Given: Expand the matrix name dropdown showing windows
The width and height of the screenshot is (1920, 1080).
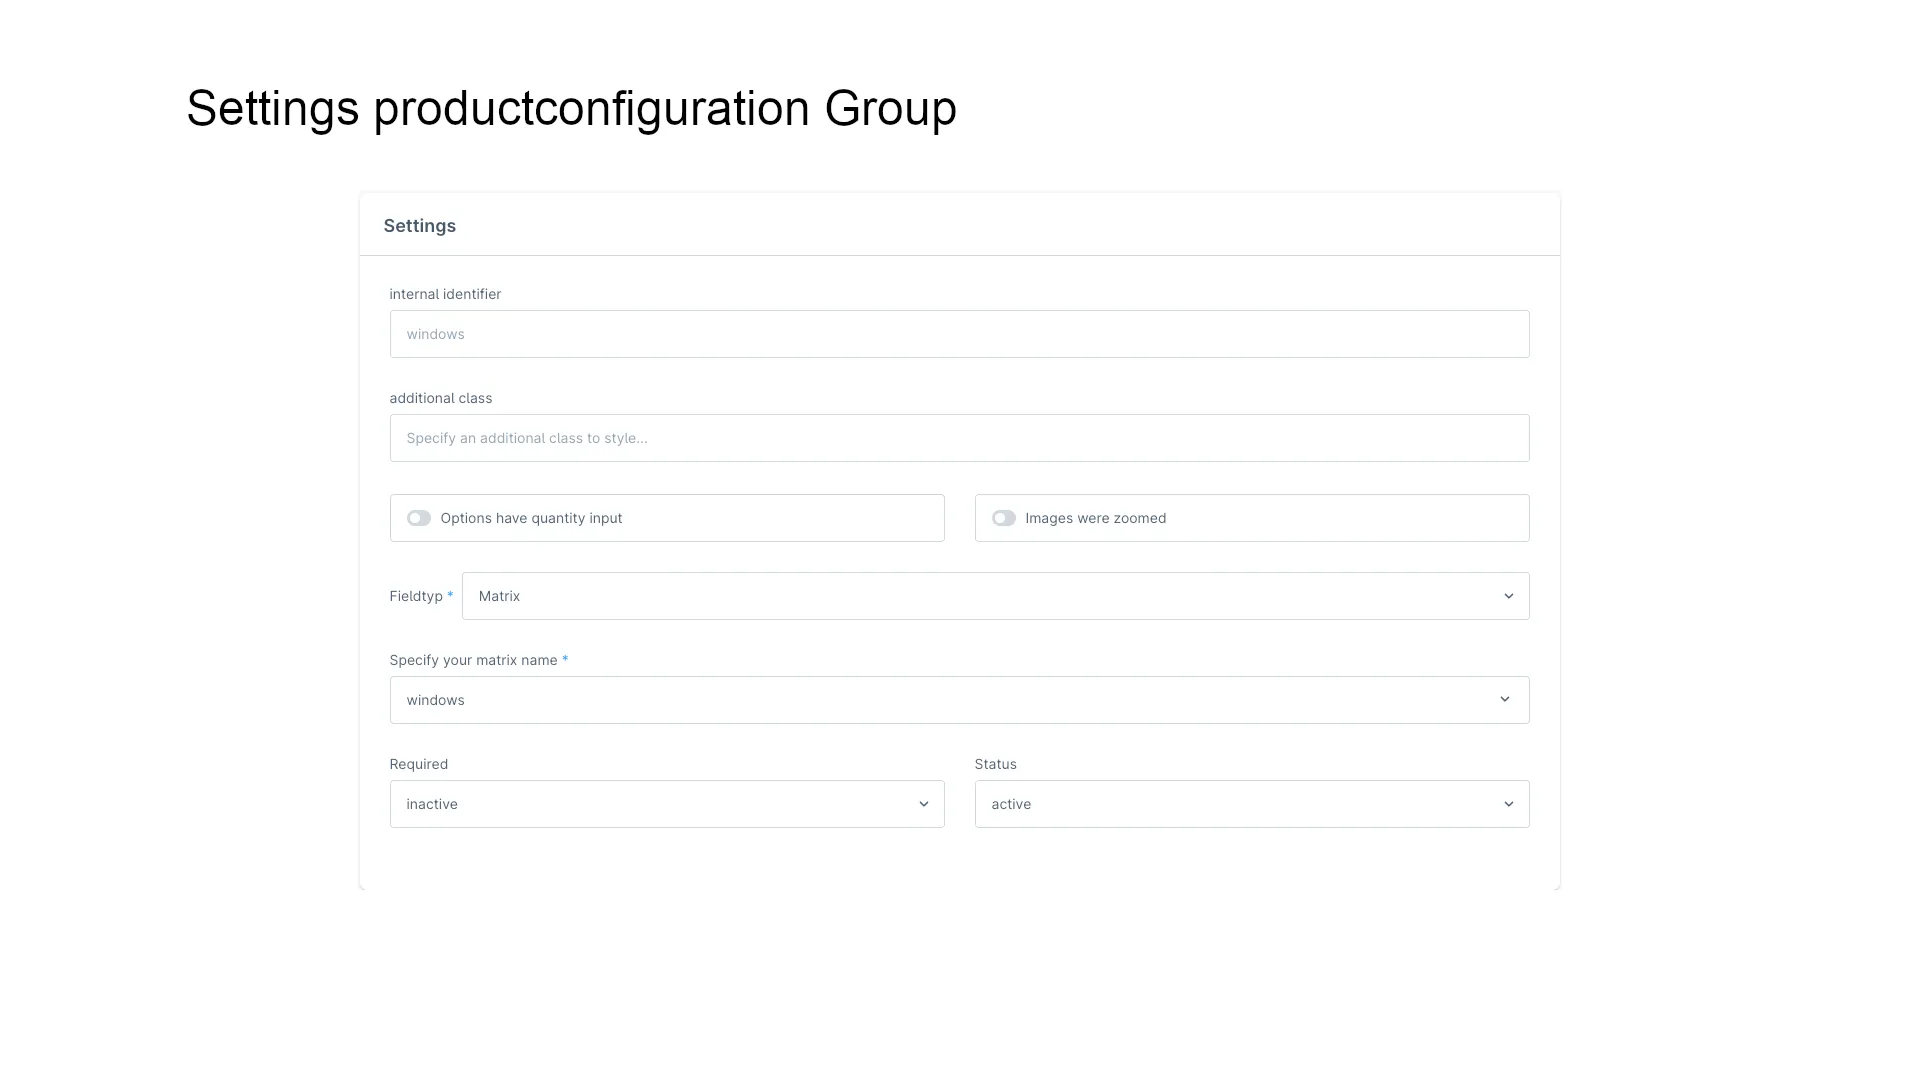Looking at the screenshot, I should [x=959, y=699].
